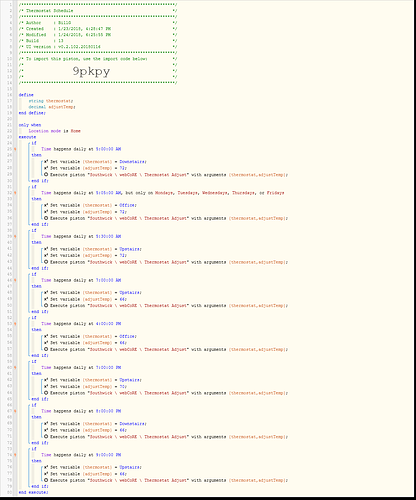Select the 'Time happens daily at 7:00:00 PM' condition
416x500 pixels.
click(x=81, y=367)
